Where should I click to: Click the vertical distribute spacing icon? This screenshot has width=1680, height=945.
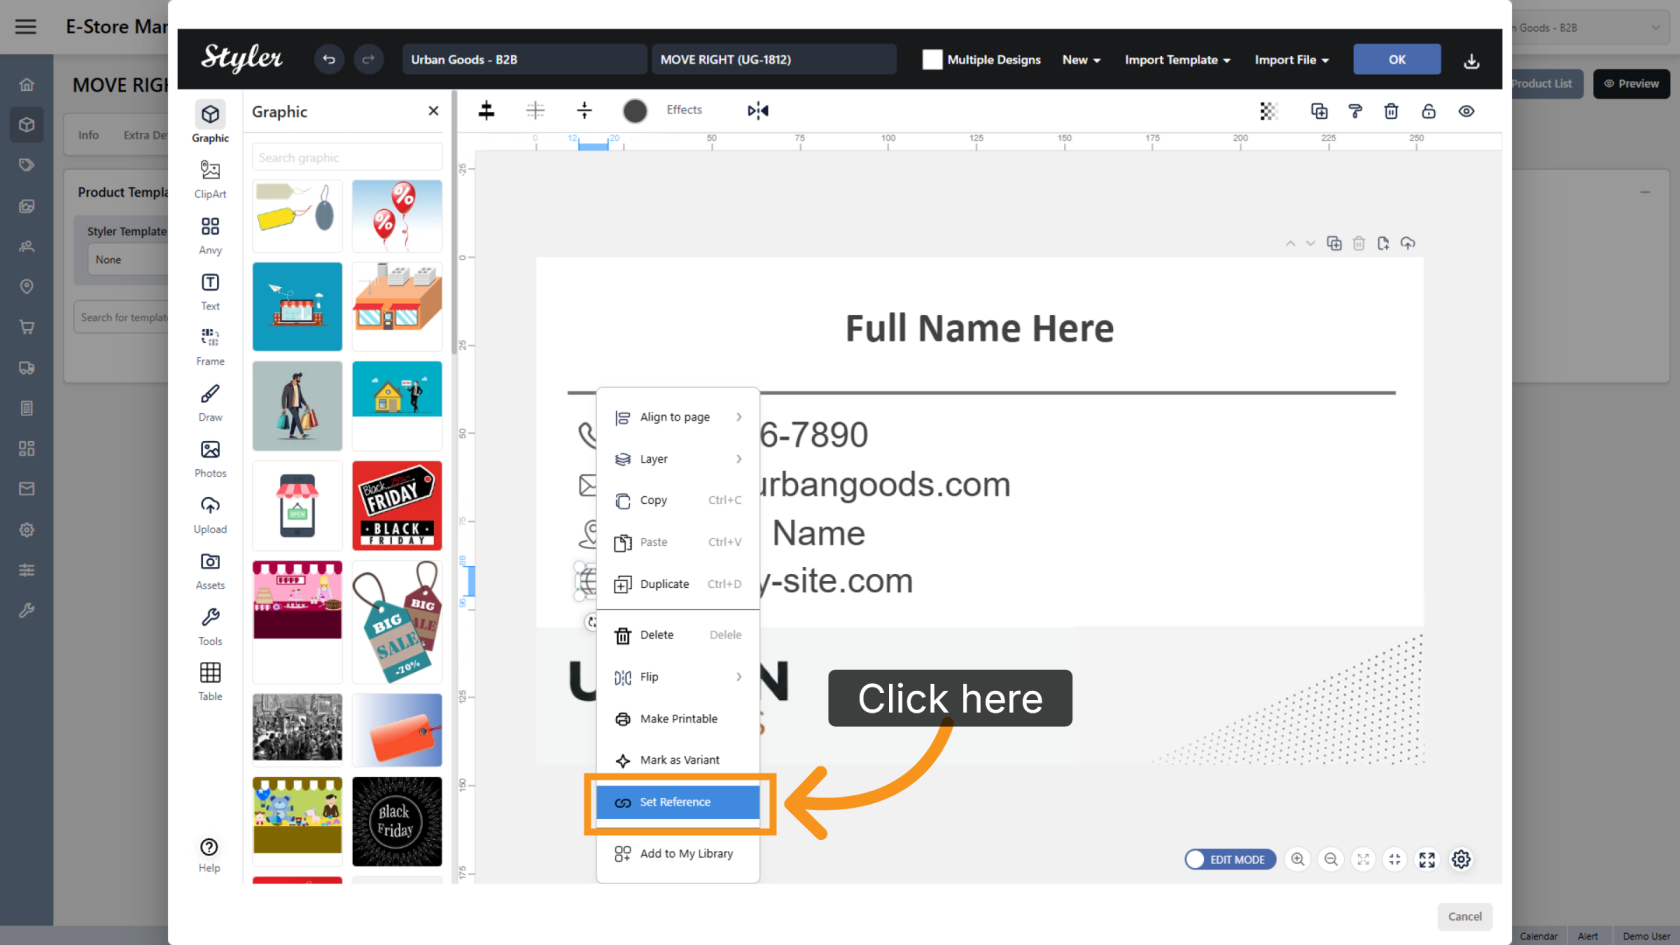585,111
